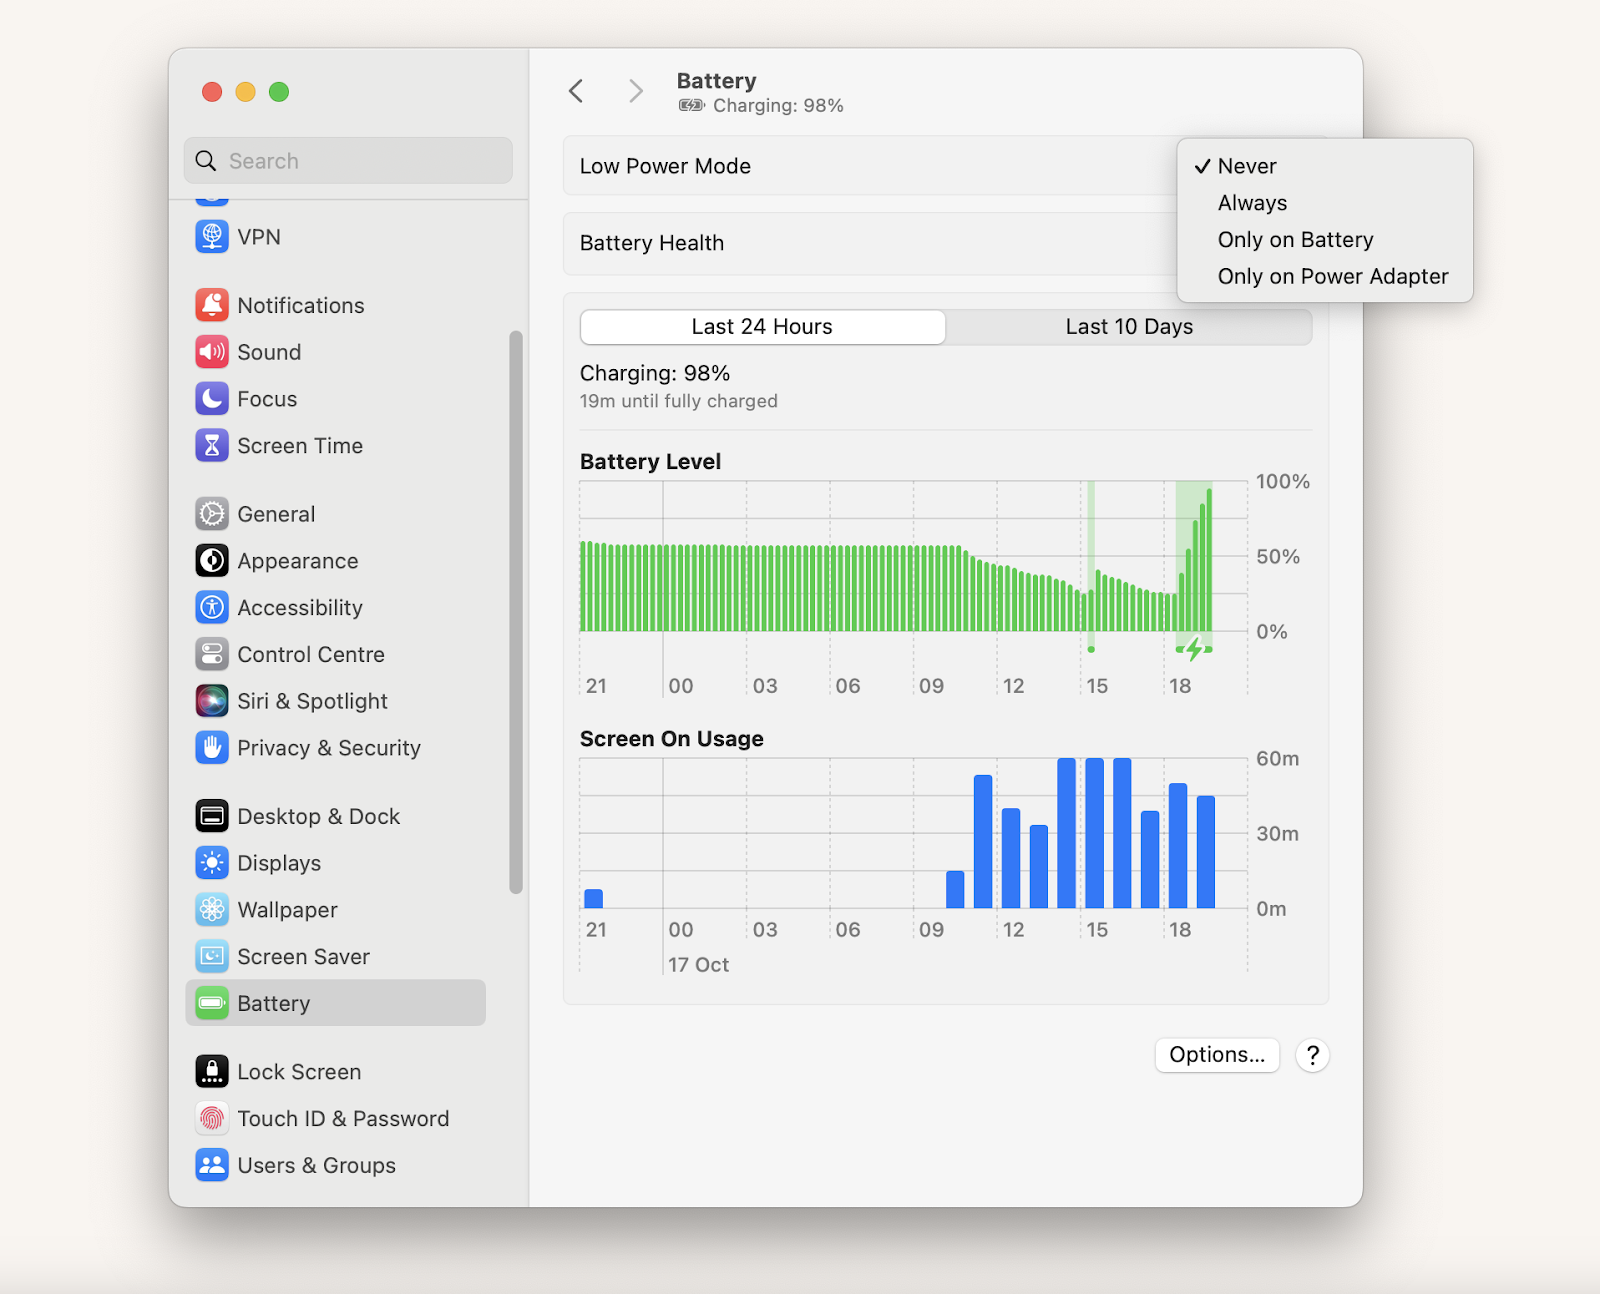
Task: Open the Control Centre settings icon
Action: [212, 654]
